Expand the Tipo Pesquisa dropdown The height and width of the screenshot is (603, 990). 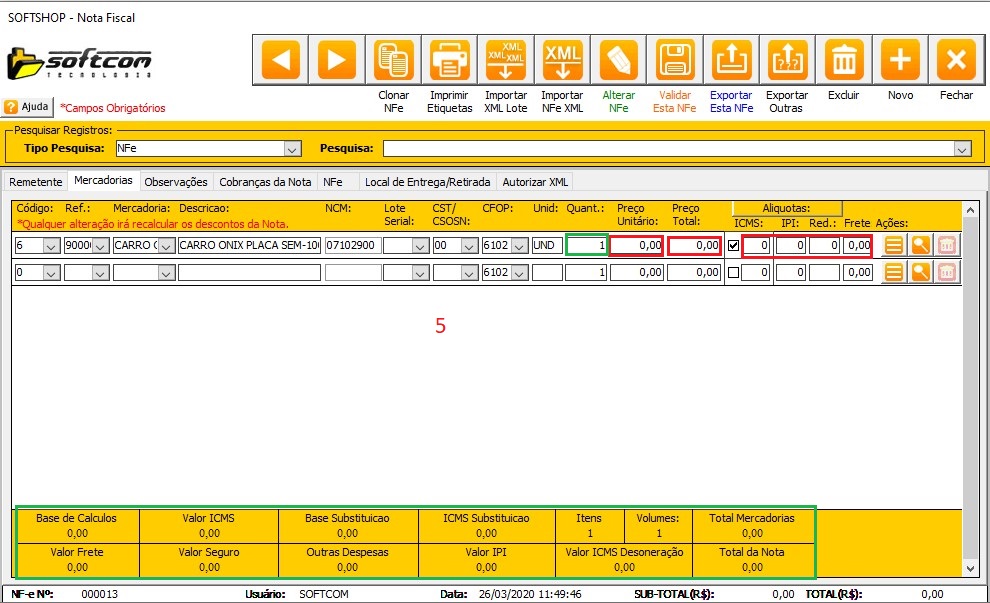point(292,148)
